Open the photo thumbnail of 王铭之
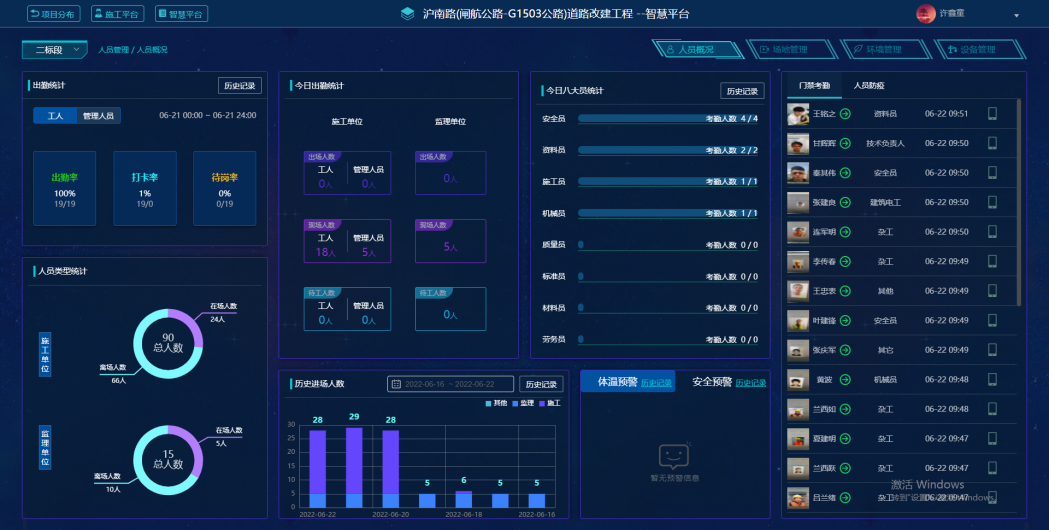This screenshot has width=1049, height=530. (798, 114)
